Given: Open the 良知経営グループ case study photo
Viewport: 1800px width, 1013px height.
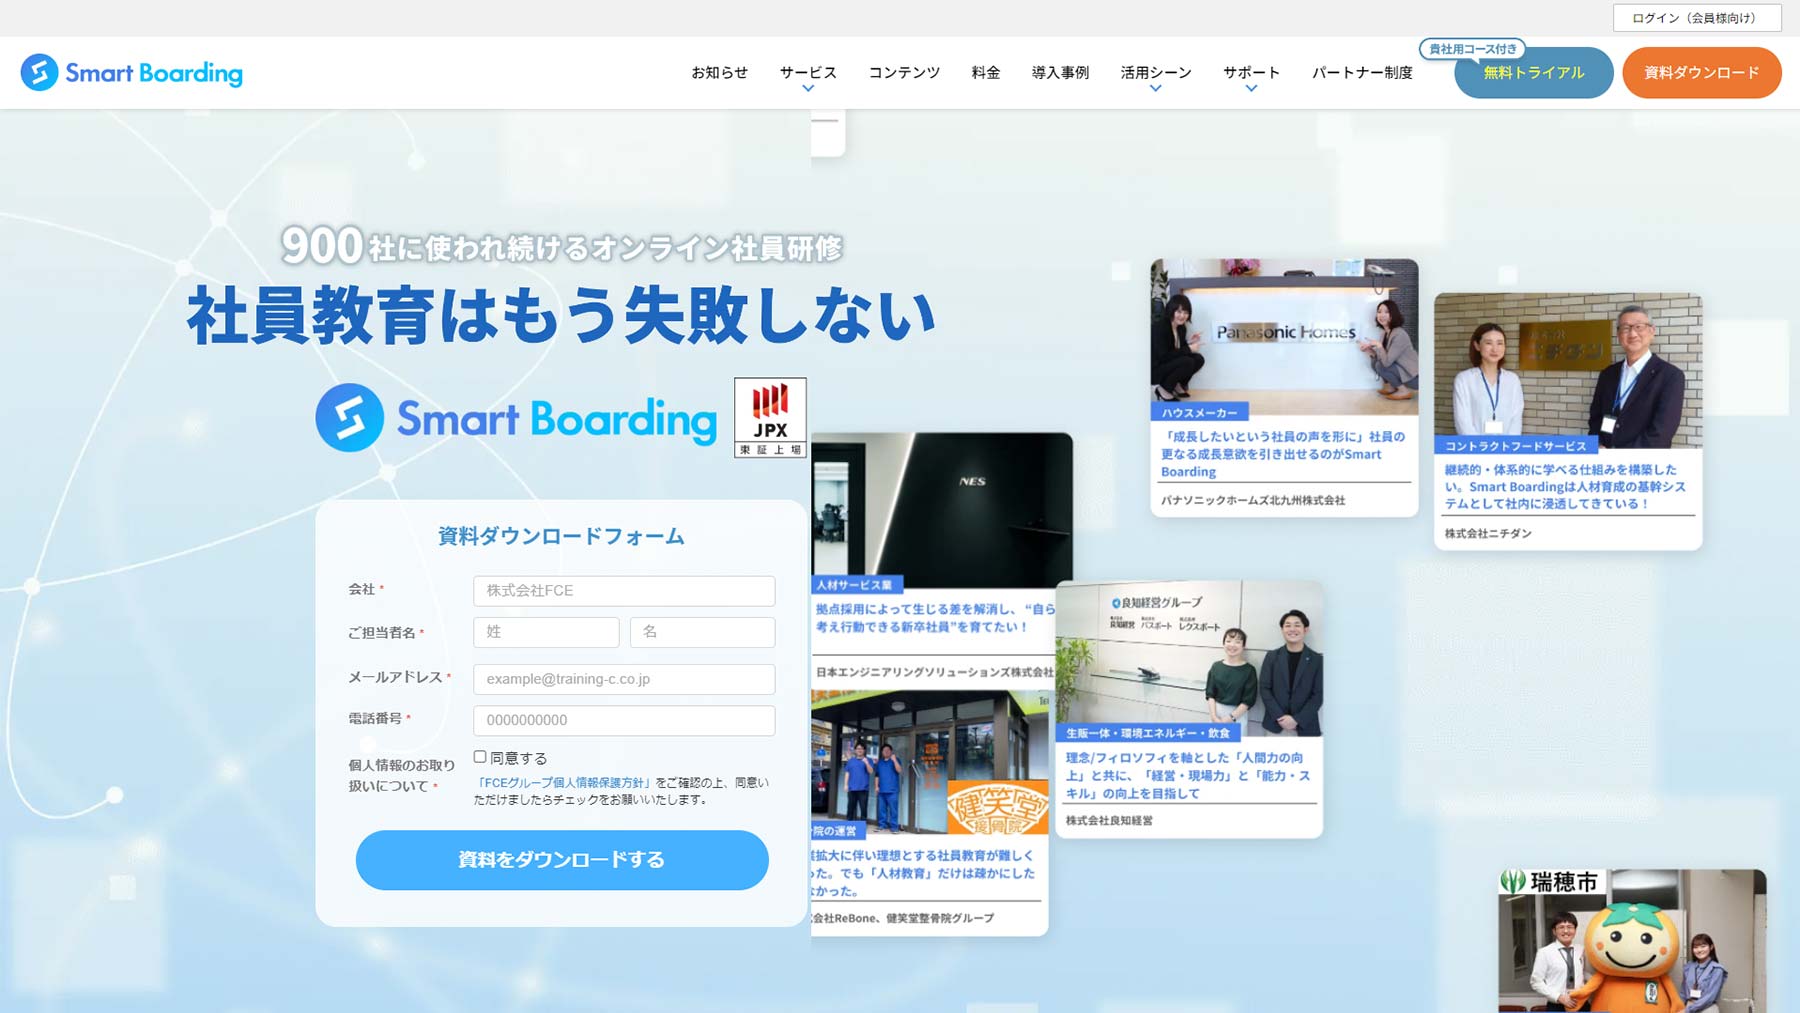Looking at the screenshot, I should 1189,660.
